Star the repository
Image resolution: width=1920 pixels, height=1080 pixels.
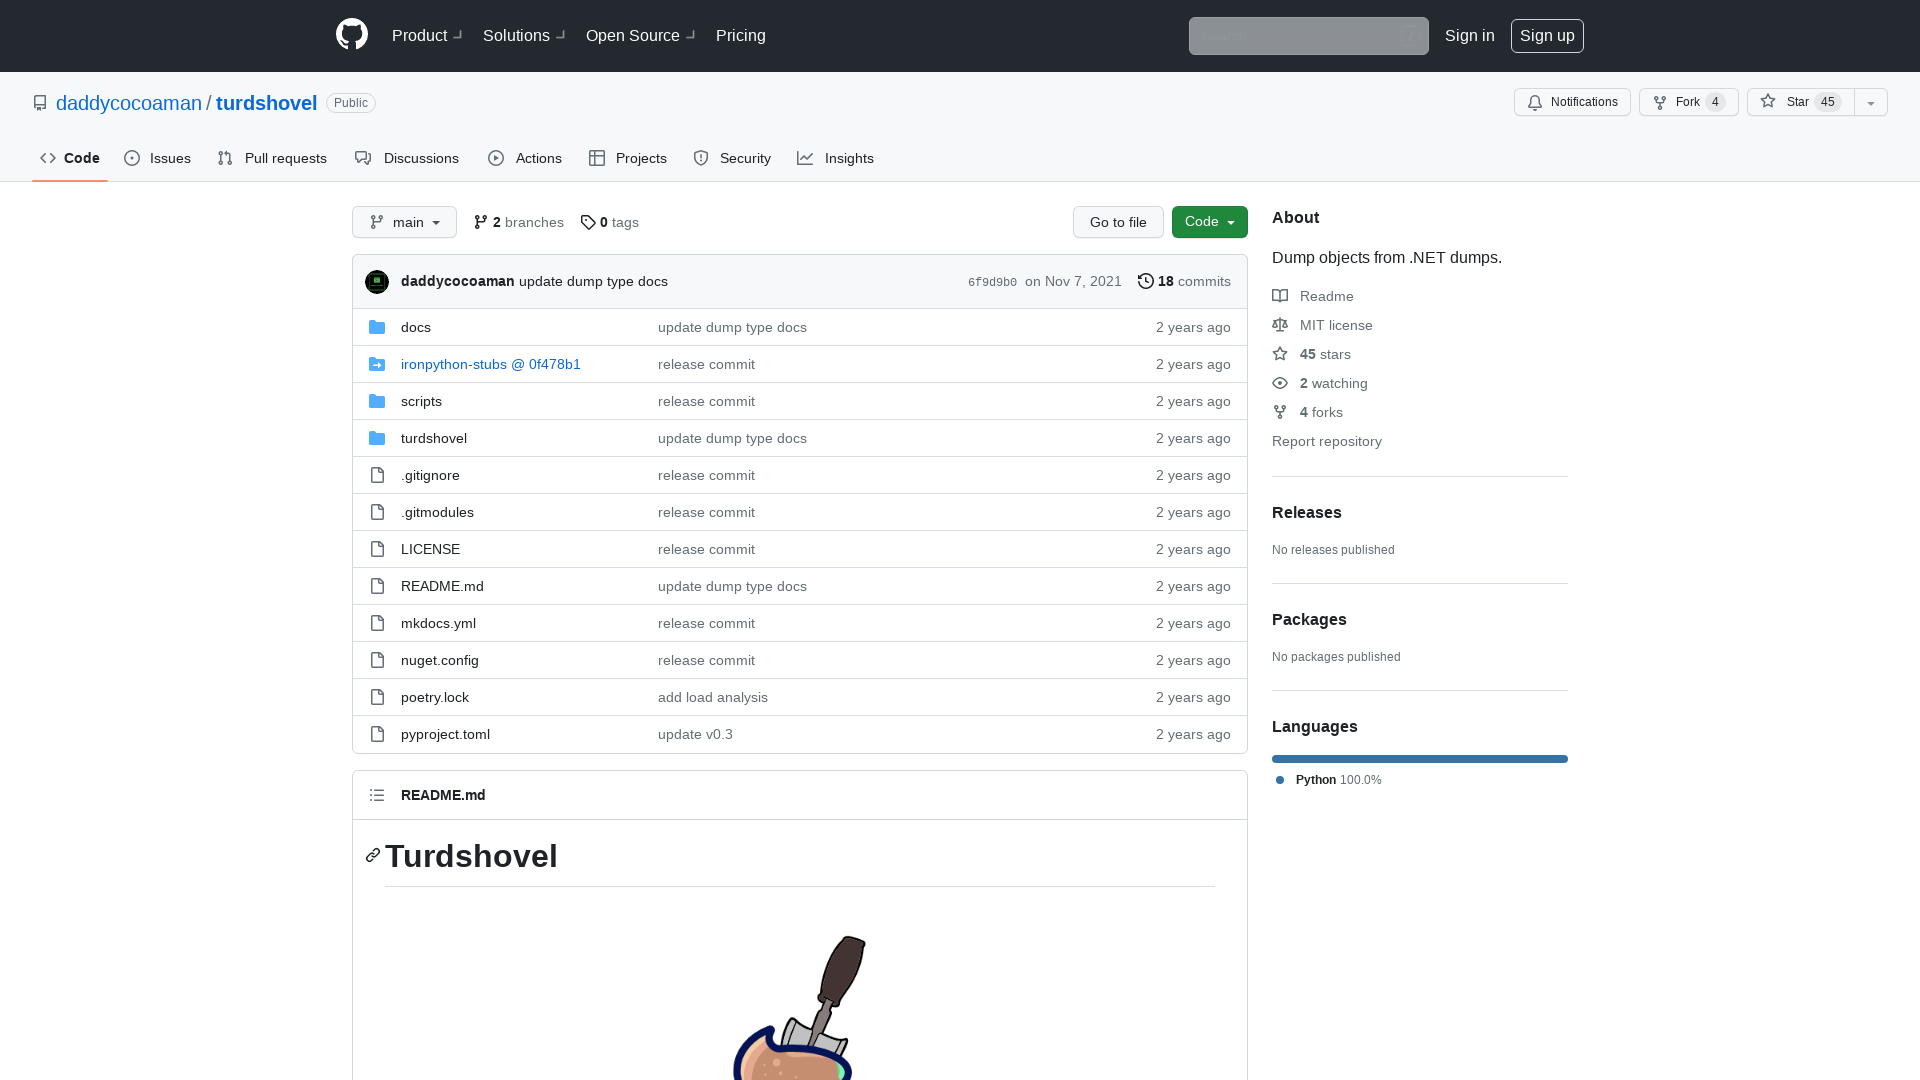point(1800,102)
